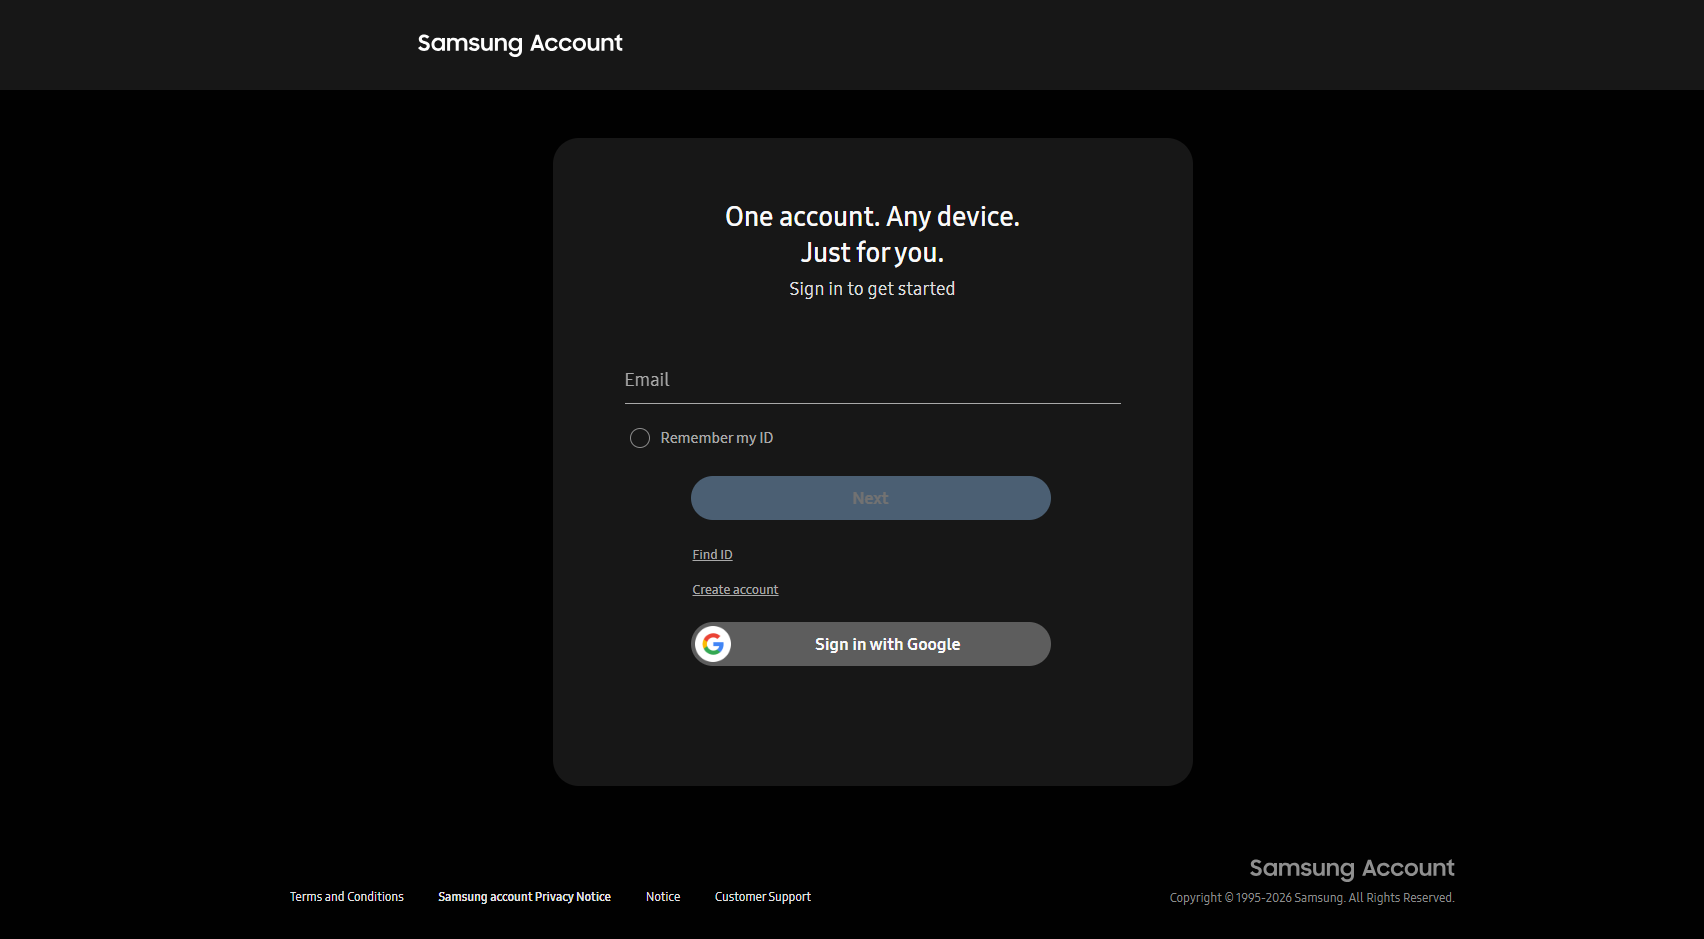Click the Sign in with Google text label
Screen dimensions: 1704x939
(x=886, y=644)
